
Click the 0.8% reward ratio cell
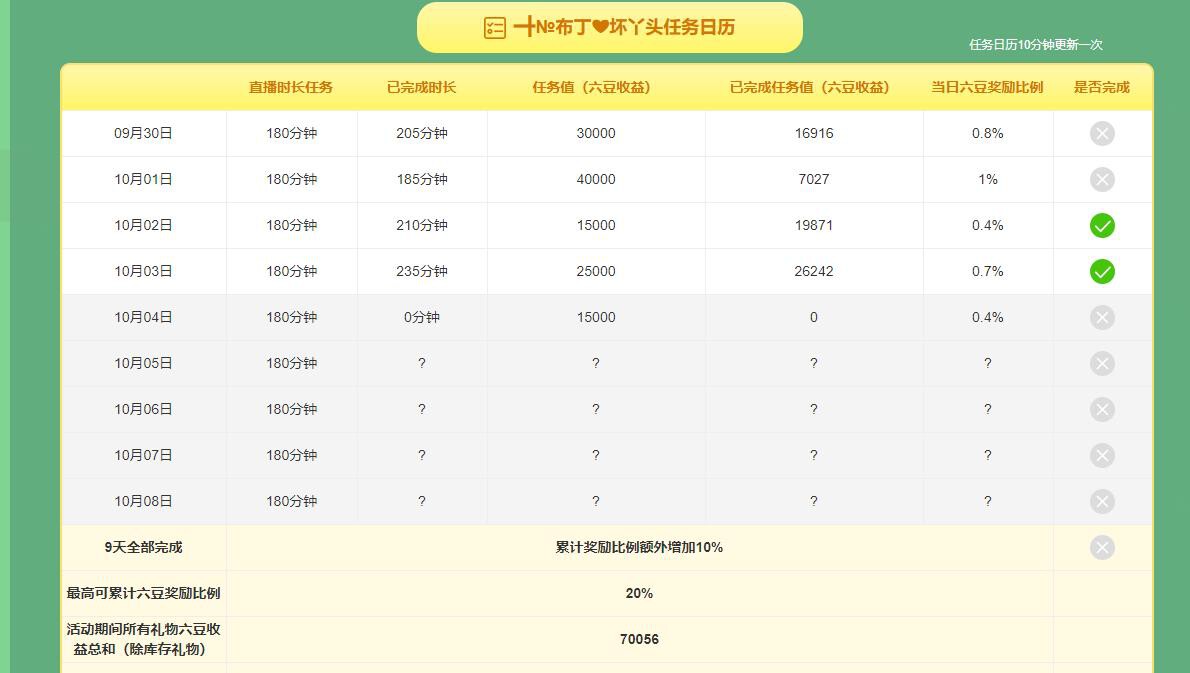coord(987,134)
